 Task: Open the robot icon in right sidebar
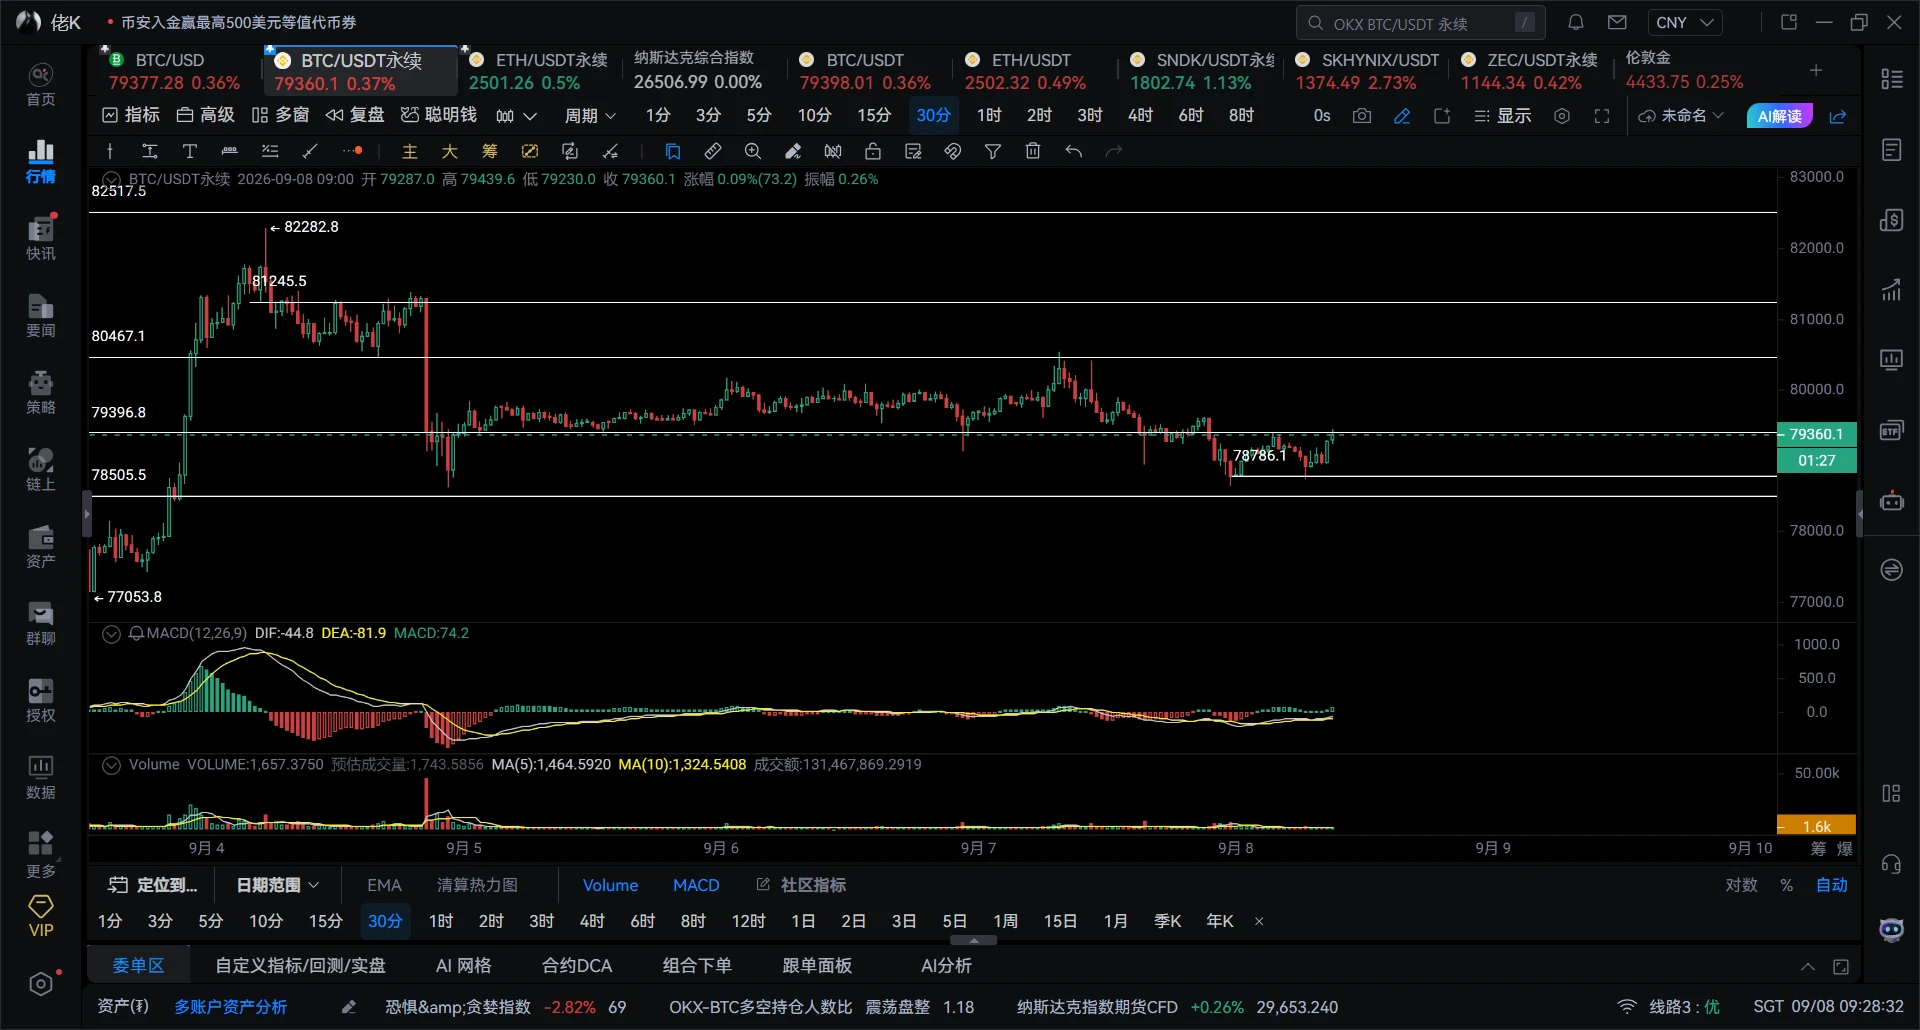tap(1891, 501)
